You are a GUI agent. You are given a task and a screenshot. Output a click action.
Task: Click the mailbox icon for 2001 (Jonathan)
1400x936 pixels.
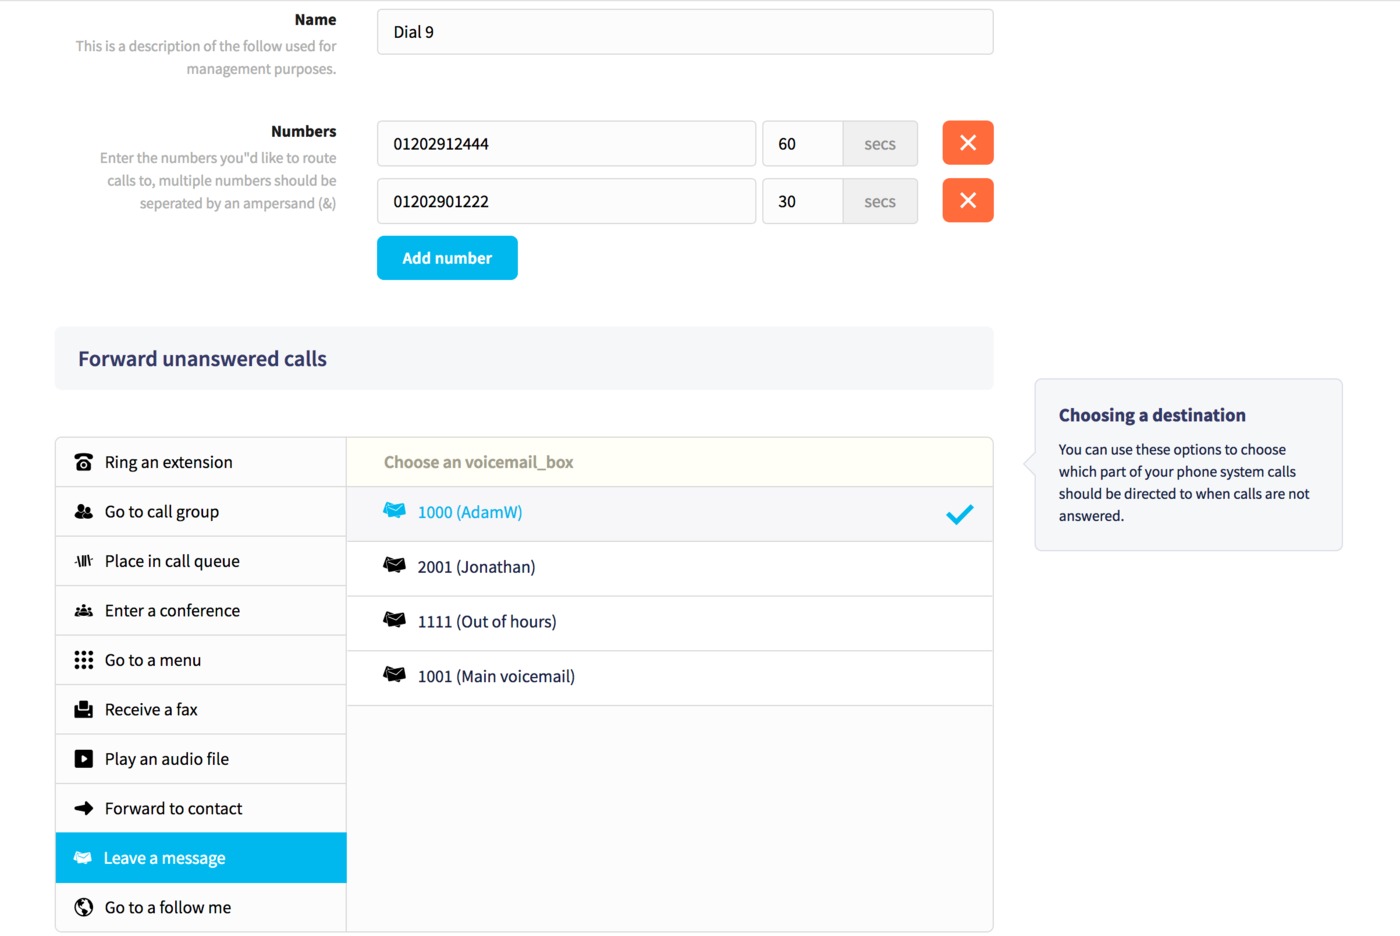coord(395,566)
